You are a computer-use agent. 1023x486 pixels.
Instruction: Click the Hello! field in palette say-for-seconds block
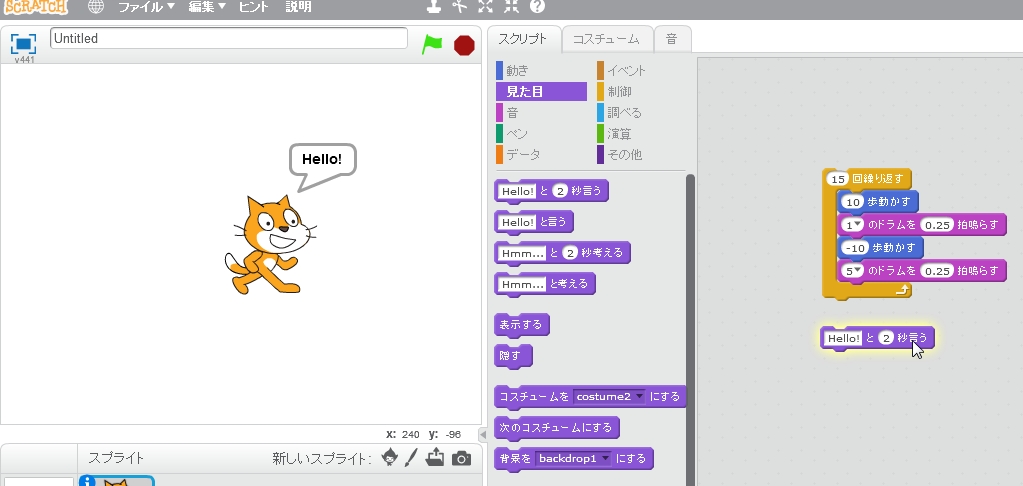517,191
